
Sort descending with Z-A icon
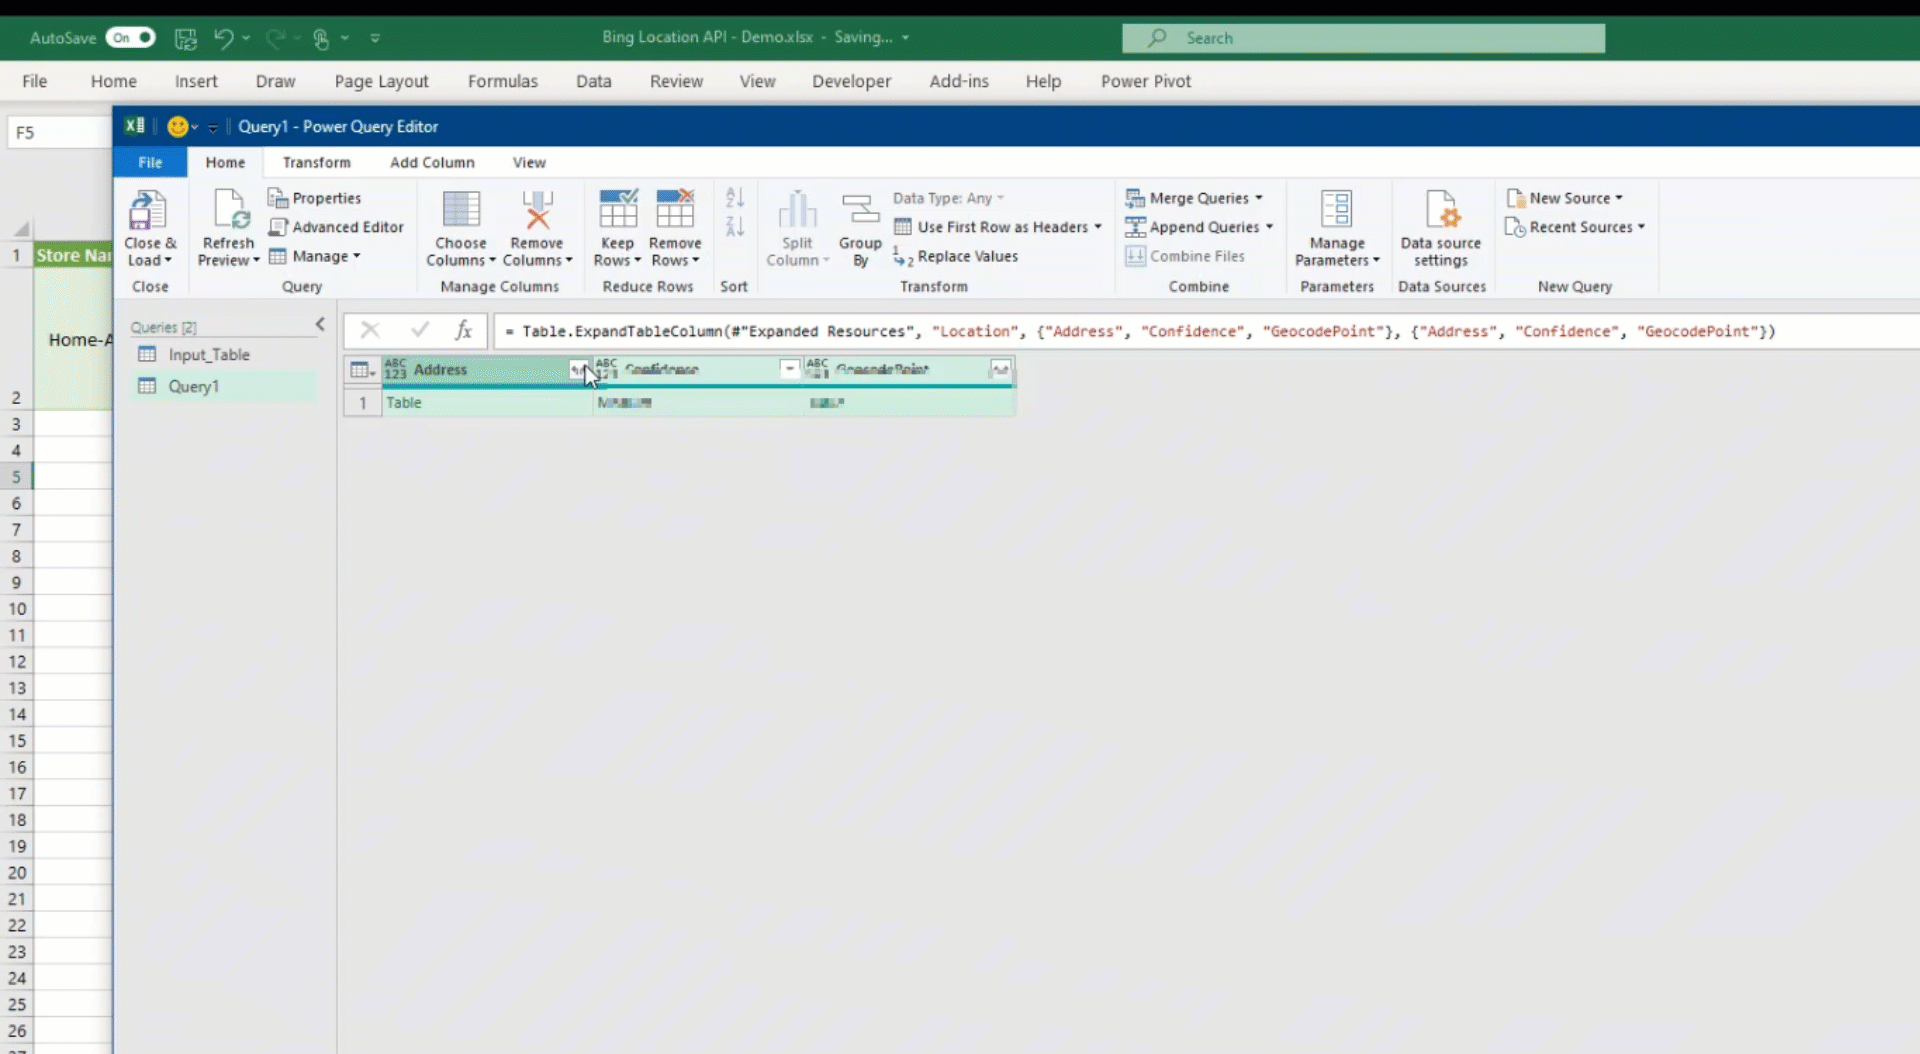(735, 227)
